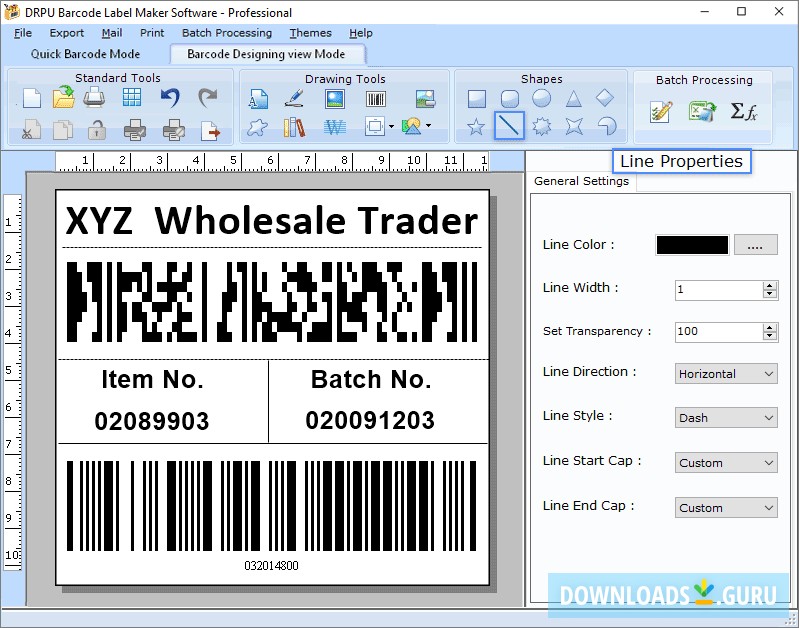Click the printer setup icon in Standard Tools
Viewport: 799px width, 628px height.
[x=94, y=97]
